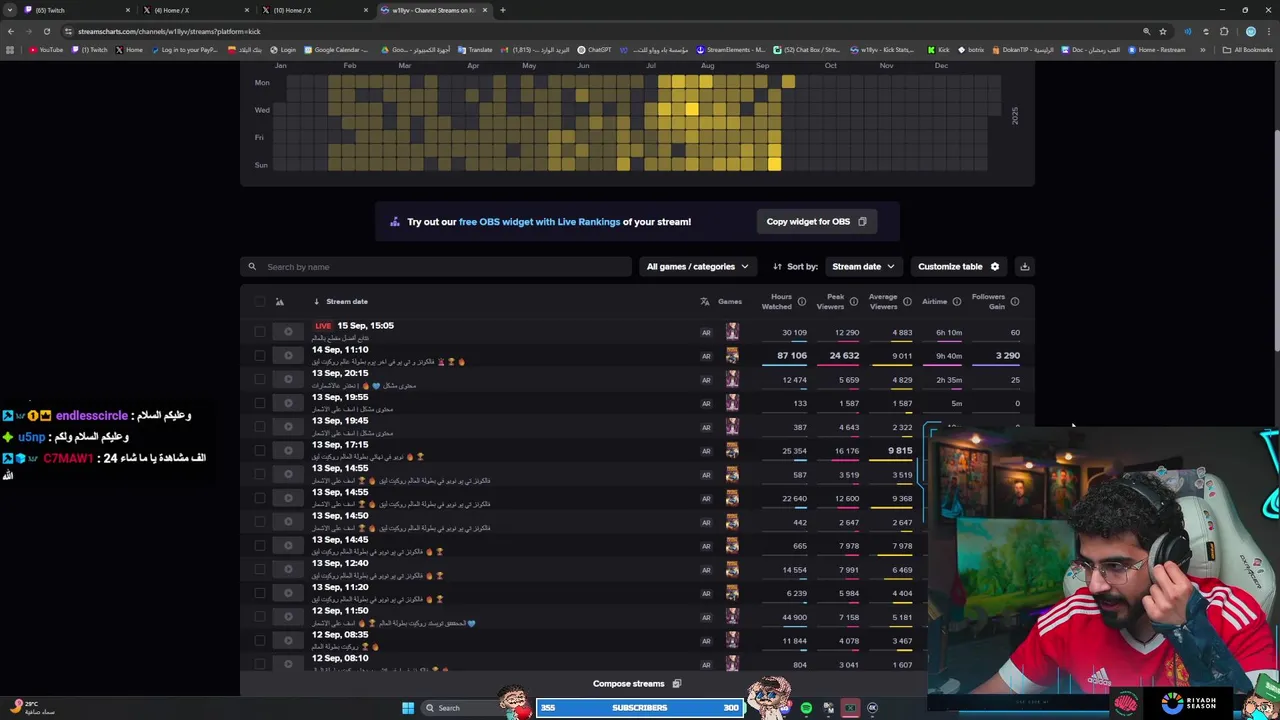Screen dimensions: 1280x720
Task: Play thumbnail of 14 Sep, 11:10 stream
Action: click(288, 356)
